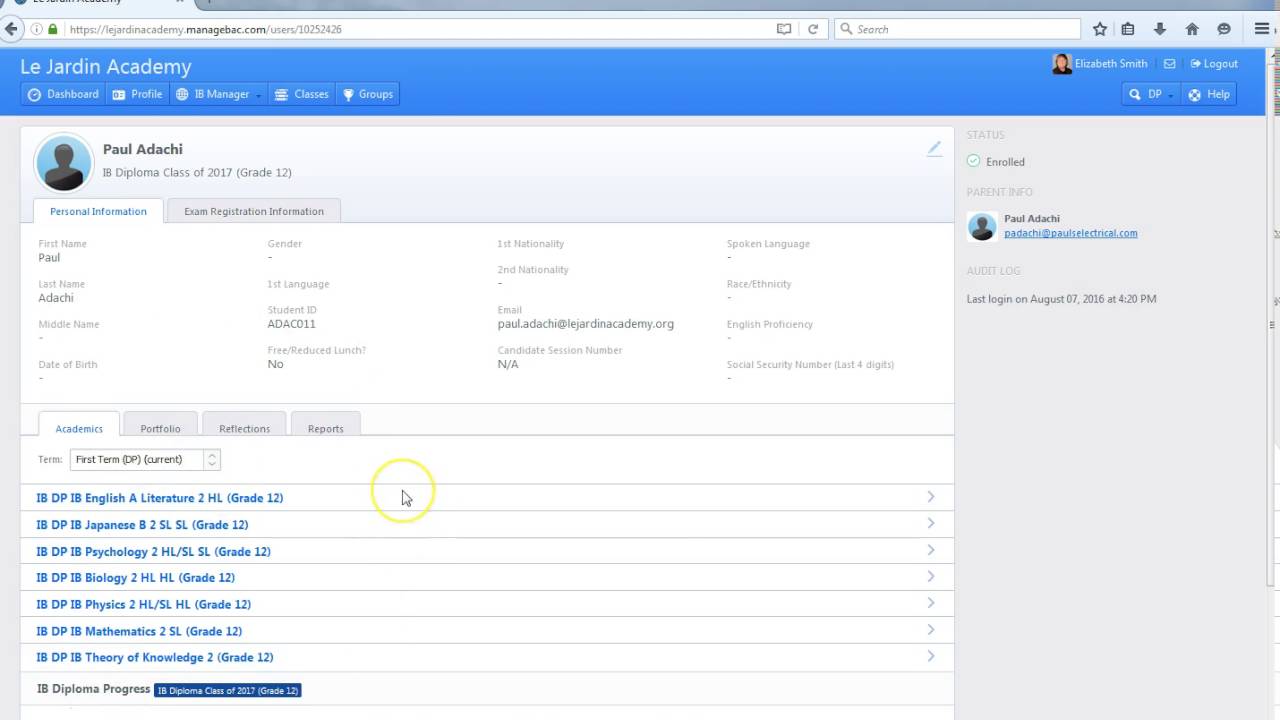Switch to the Reports tab
1280x720 pixels.
325,428
